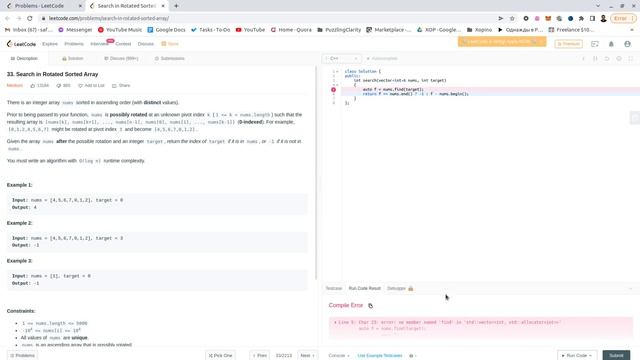Open the Problems nav link
Screen dimensions: 640x360
click(74, 44)
